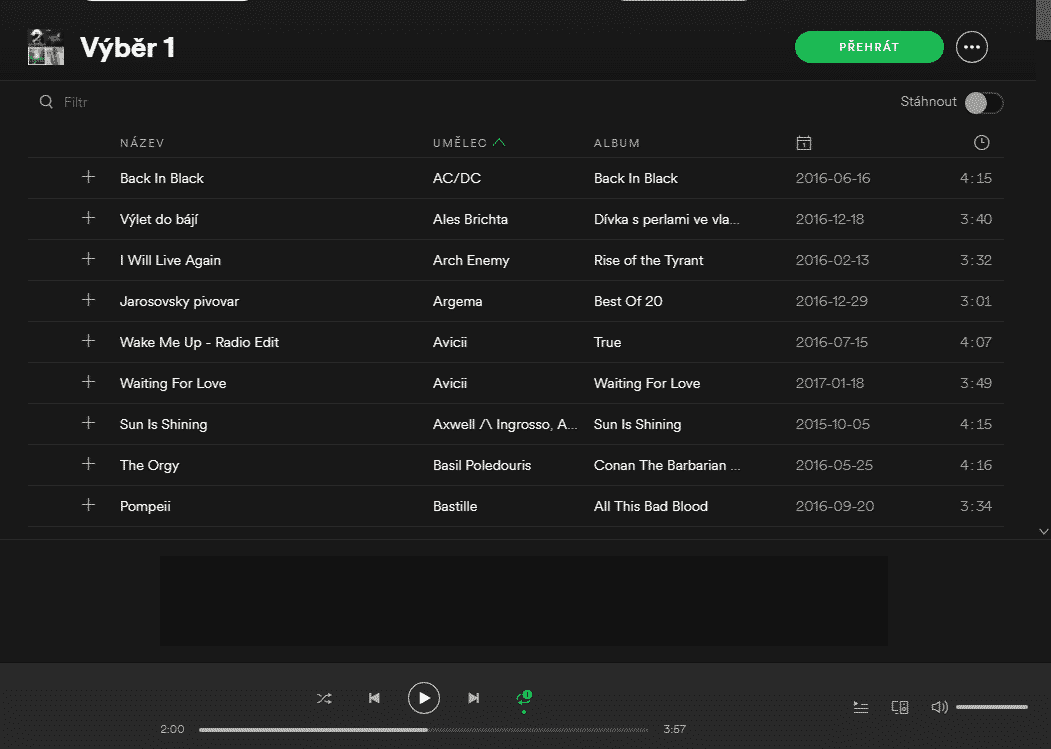Skip to previous track
Image resolution: width=1051 pixels, height=749 pixels.
(x=374, y=698)
